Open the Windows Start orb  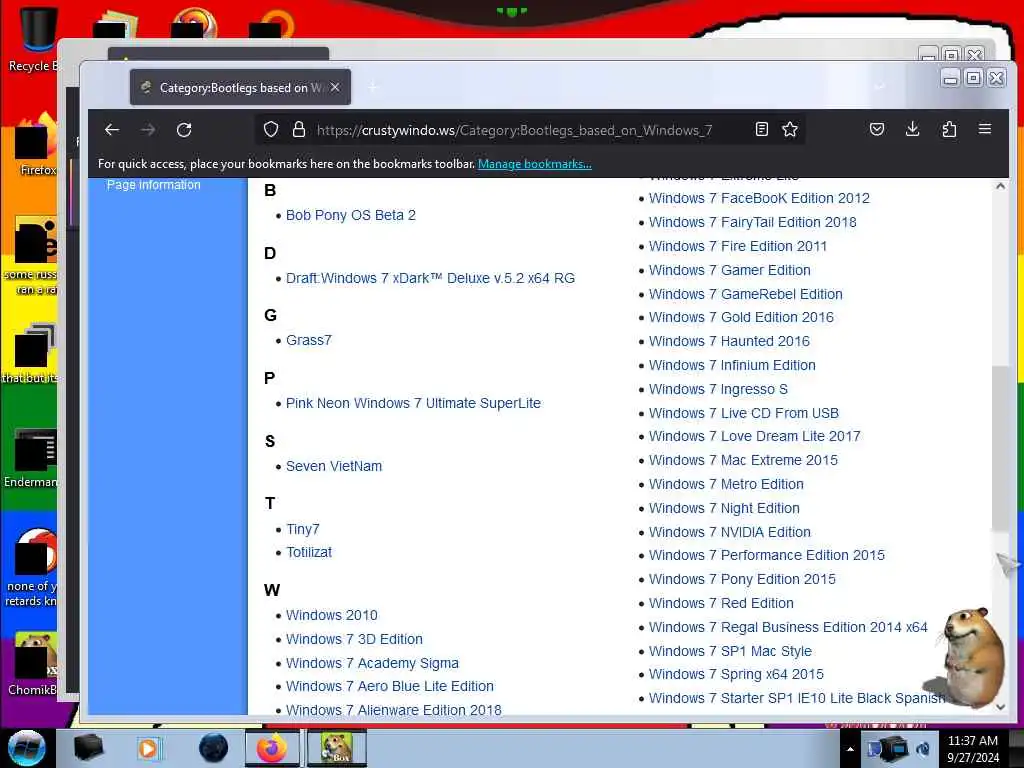tap(27, 748)
